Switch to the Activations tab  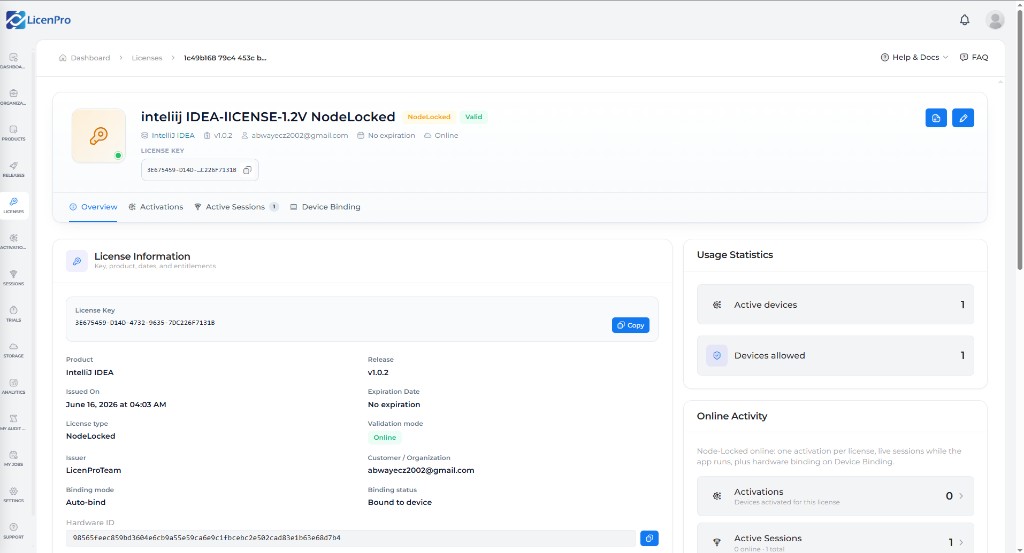155,207
